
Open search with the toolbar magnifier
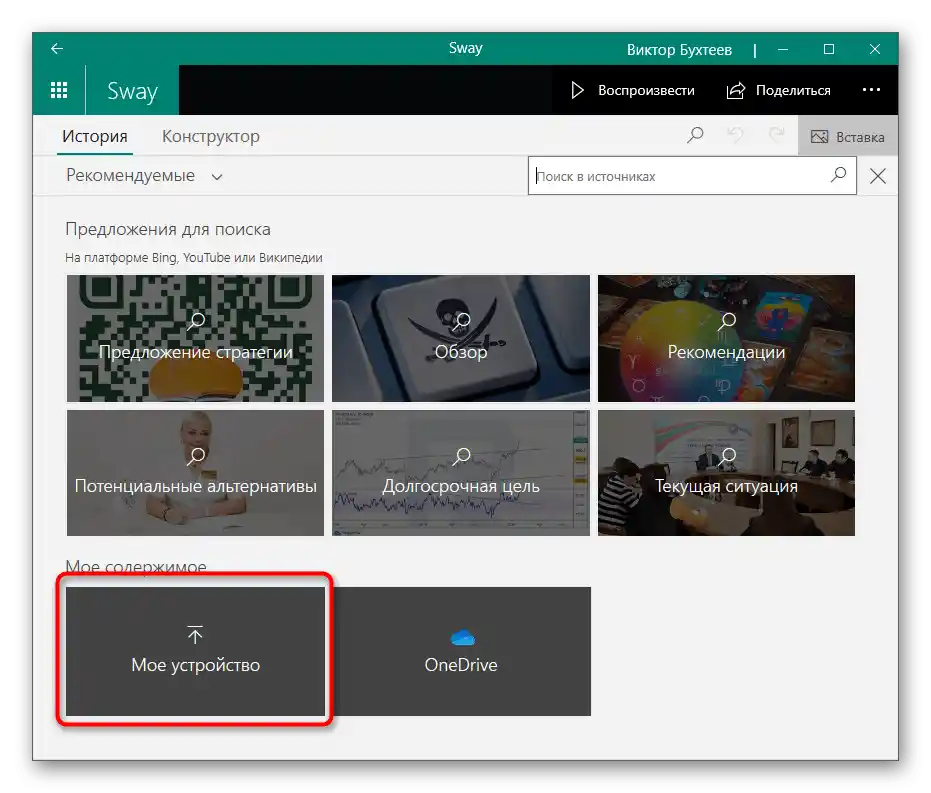(695, 136)
